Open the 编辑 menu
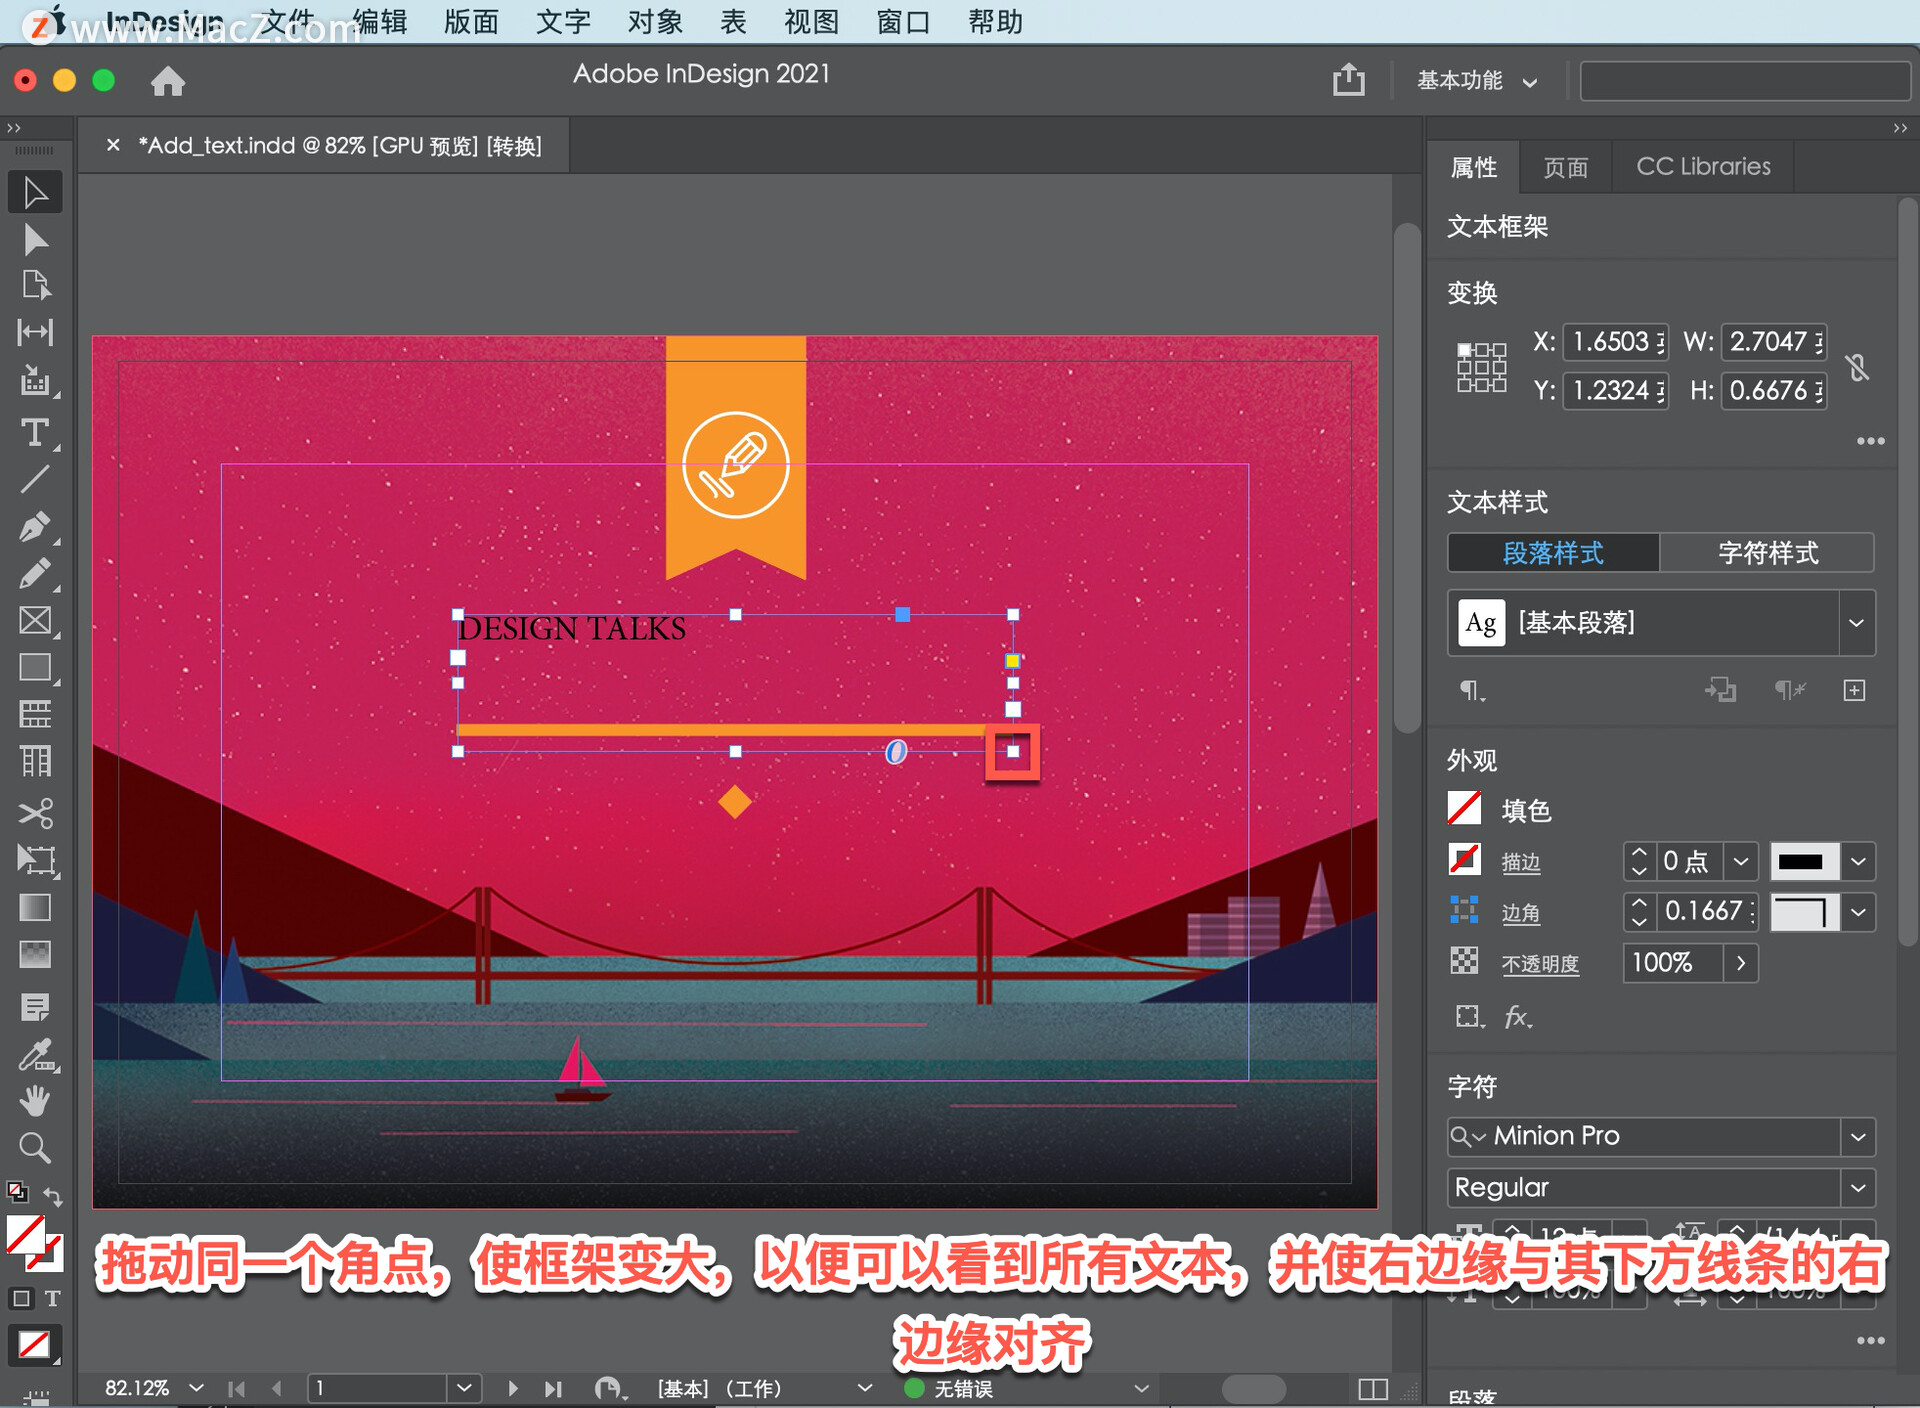The width and height of the screenshot is (1920, 1408). click(x=380, y=21)
